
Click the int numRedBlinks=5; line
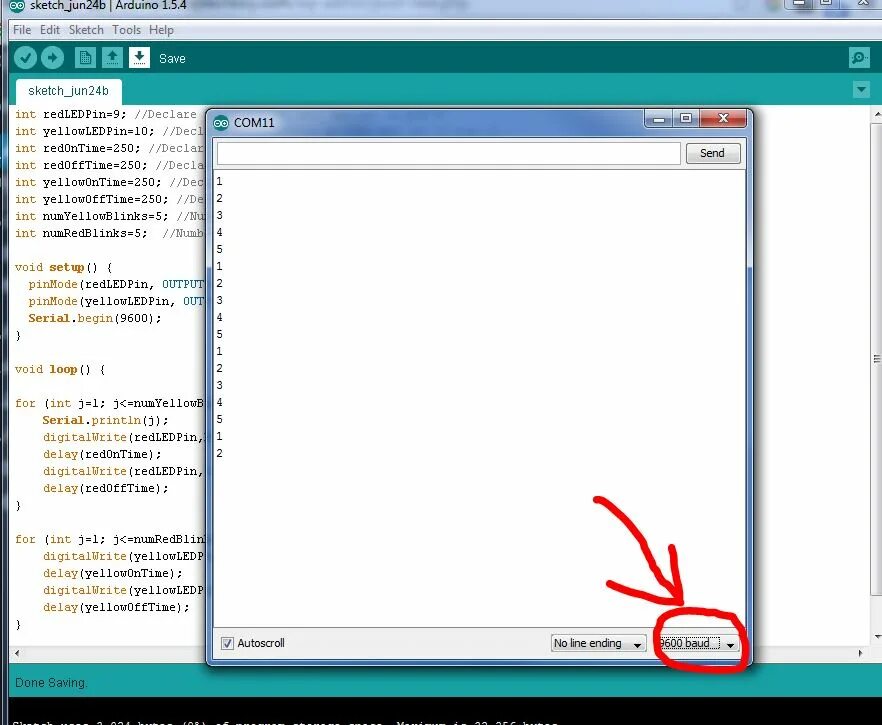[81, 233]
